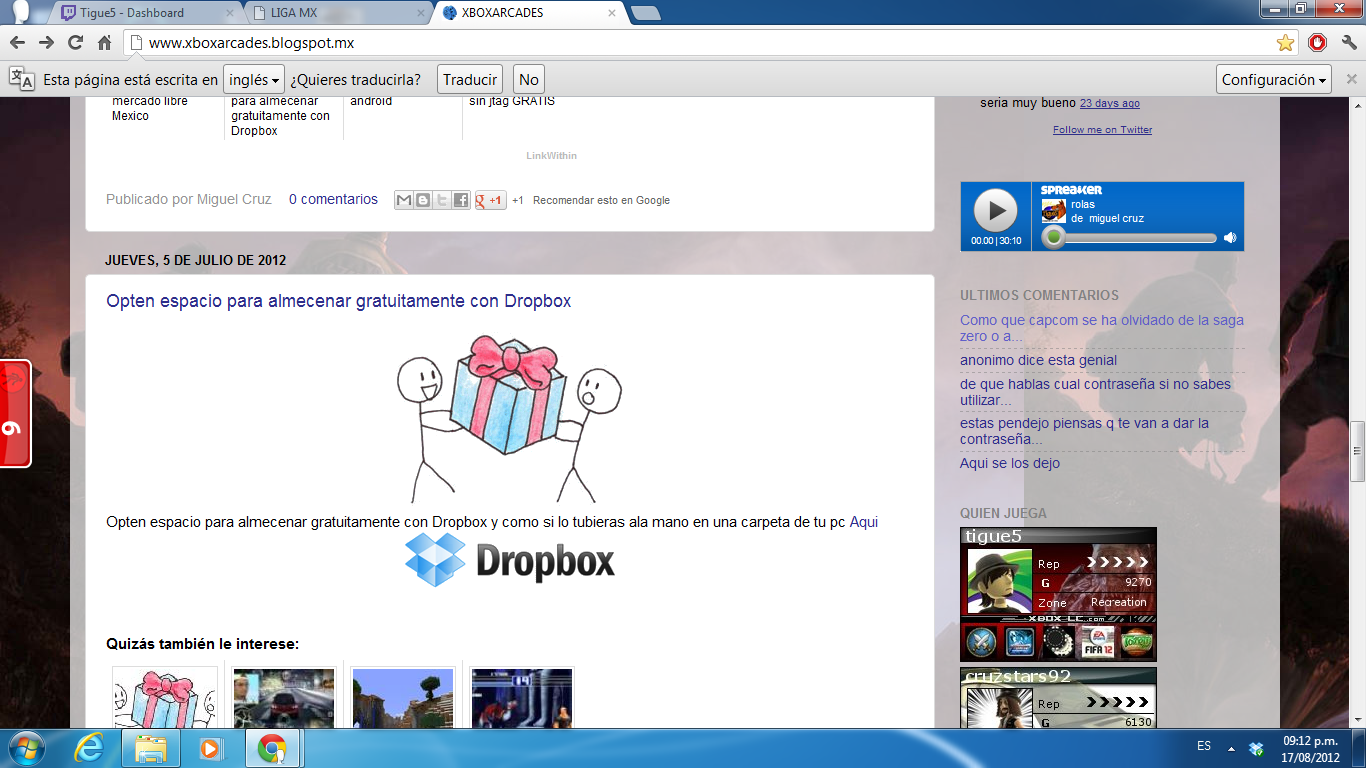Viewport: 1366px width, 768px height.
Task: Open the Recomendar esto en Google text
Action: (601, 200)
